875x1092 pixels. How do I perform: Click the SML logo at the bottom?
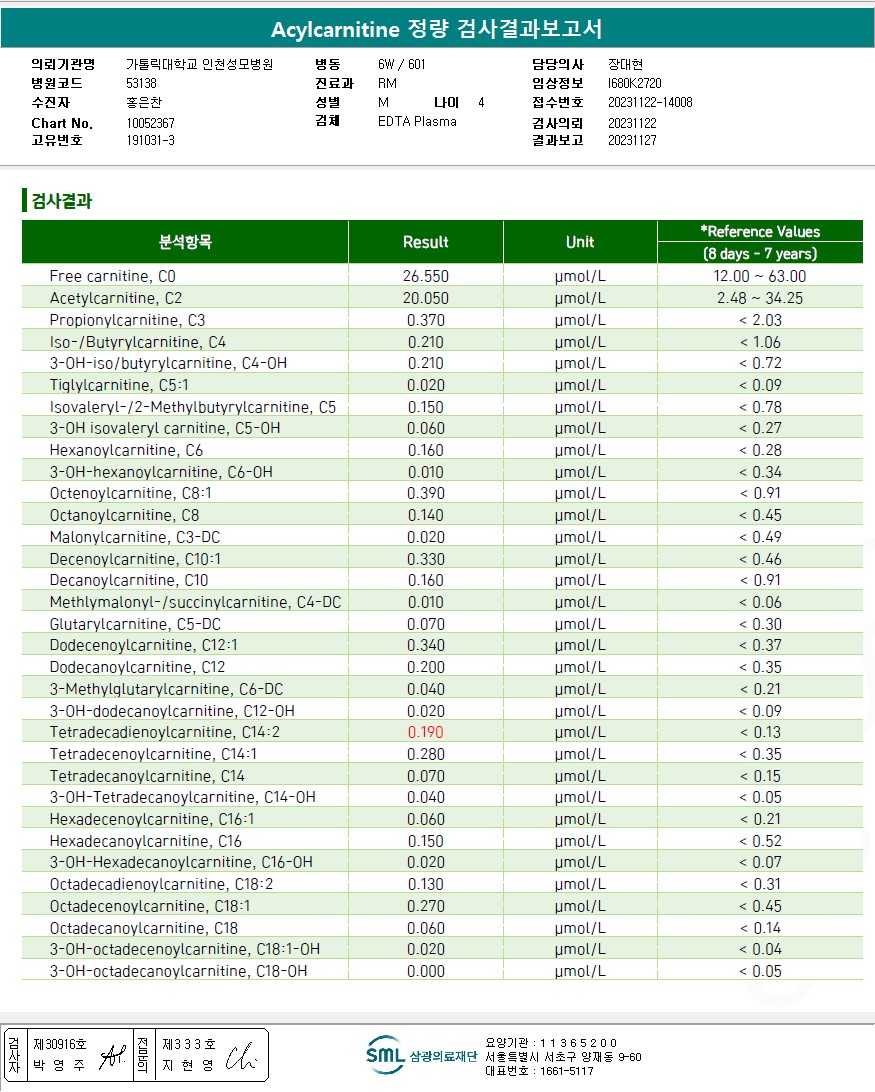pos(386,1056)
